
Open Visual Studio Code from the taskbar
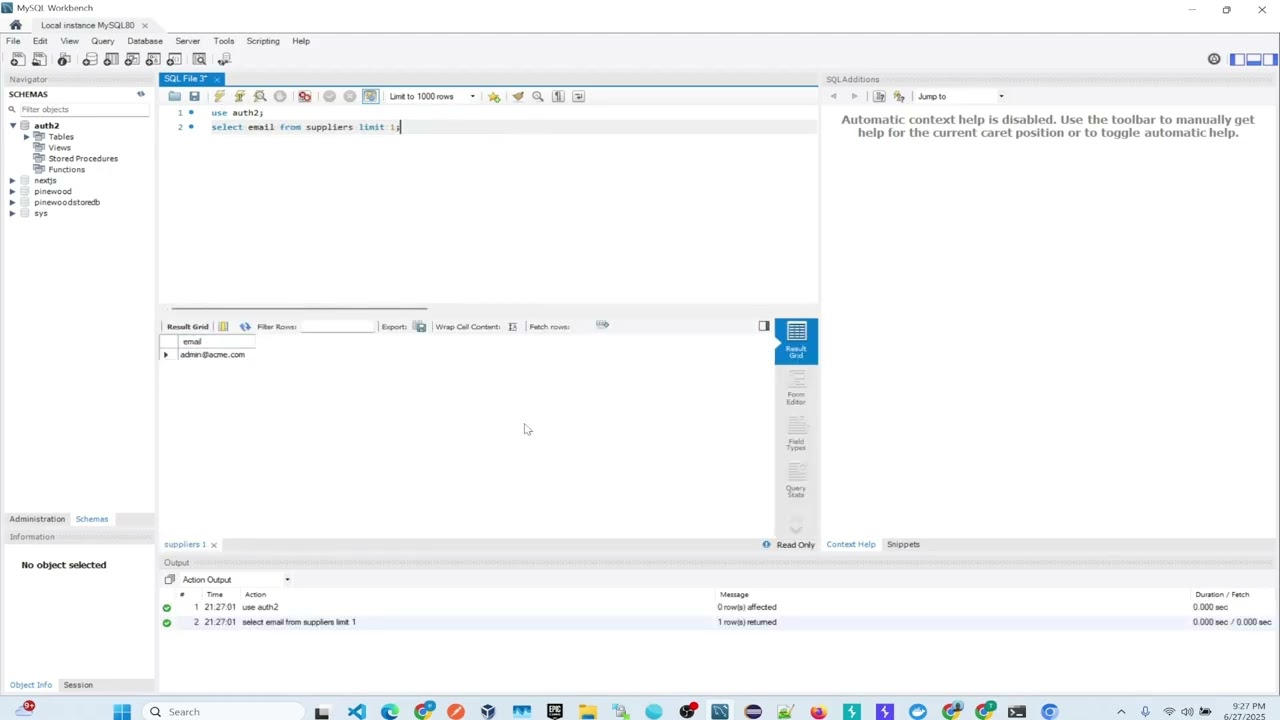tap(356, 712)
